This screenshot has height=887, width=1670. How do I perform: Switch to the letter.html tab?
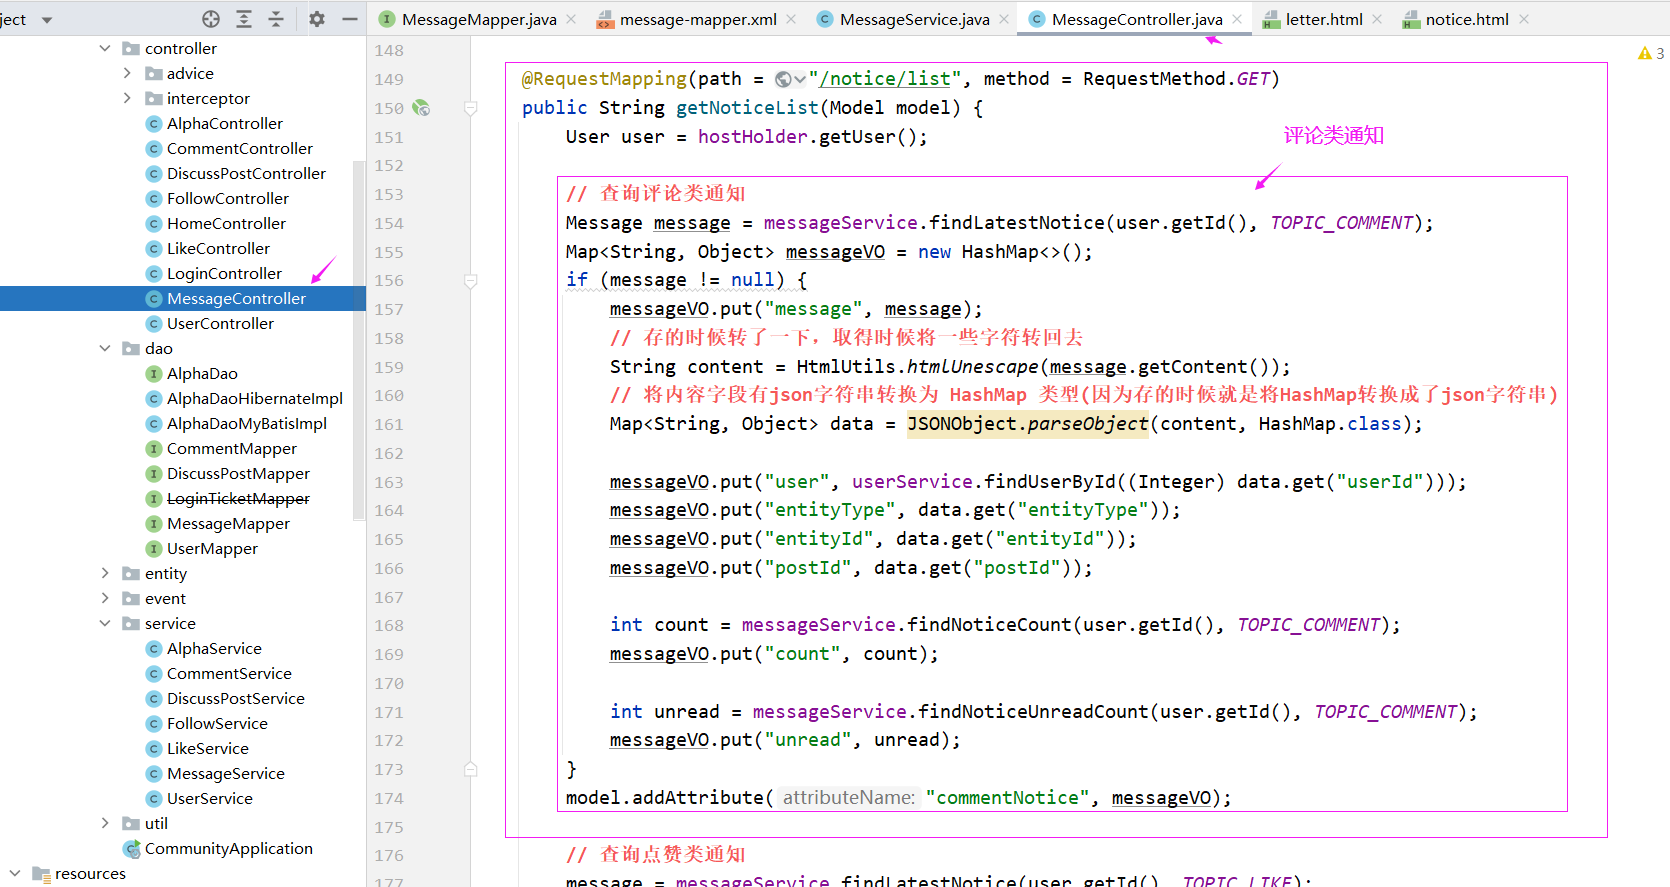1324,19
